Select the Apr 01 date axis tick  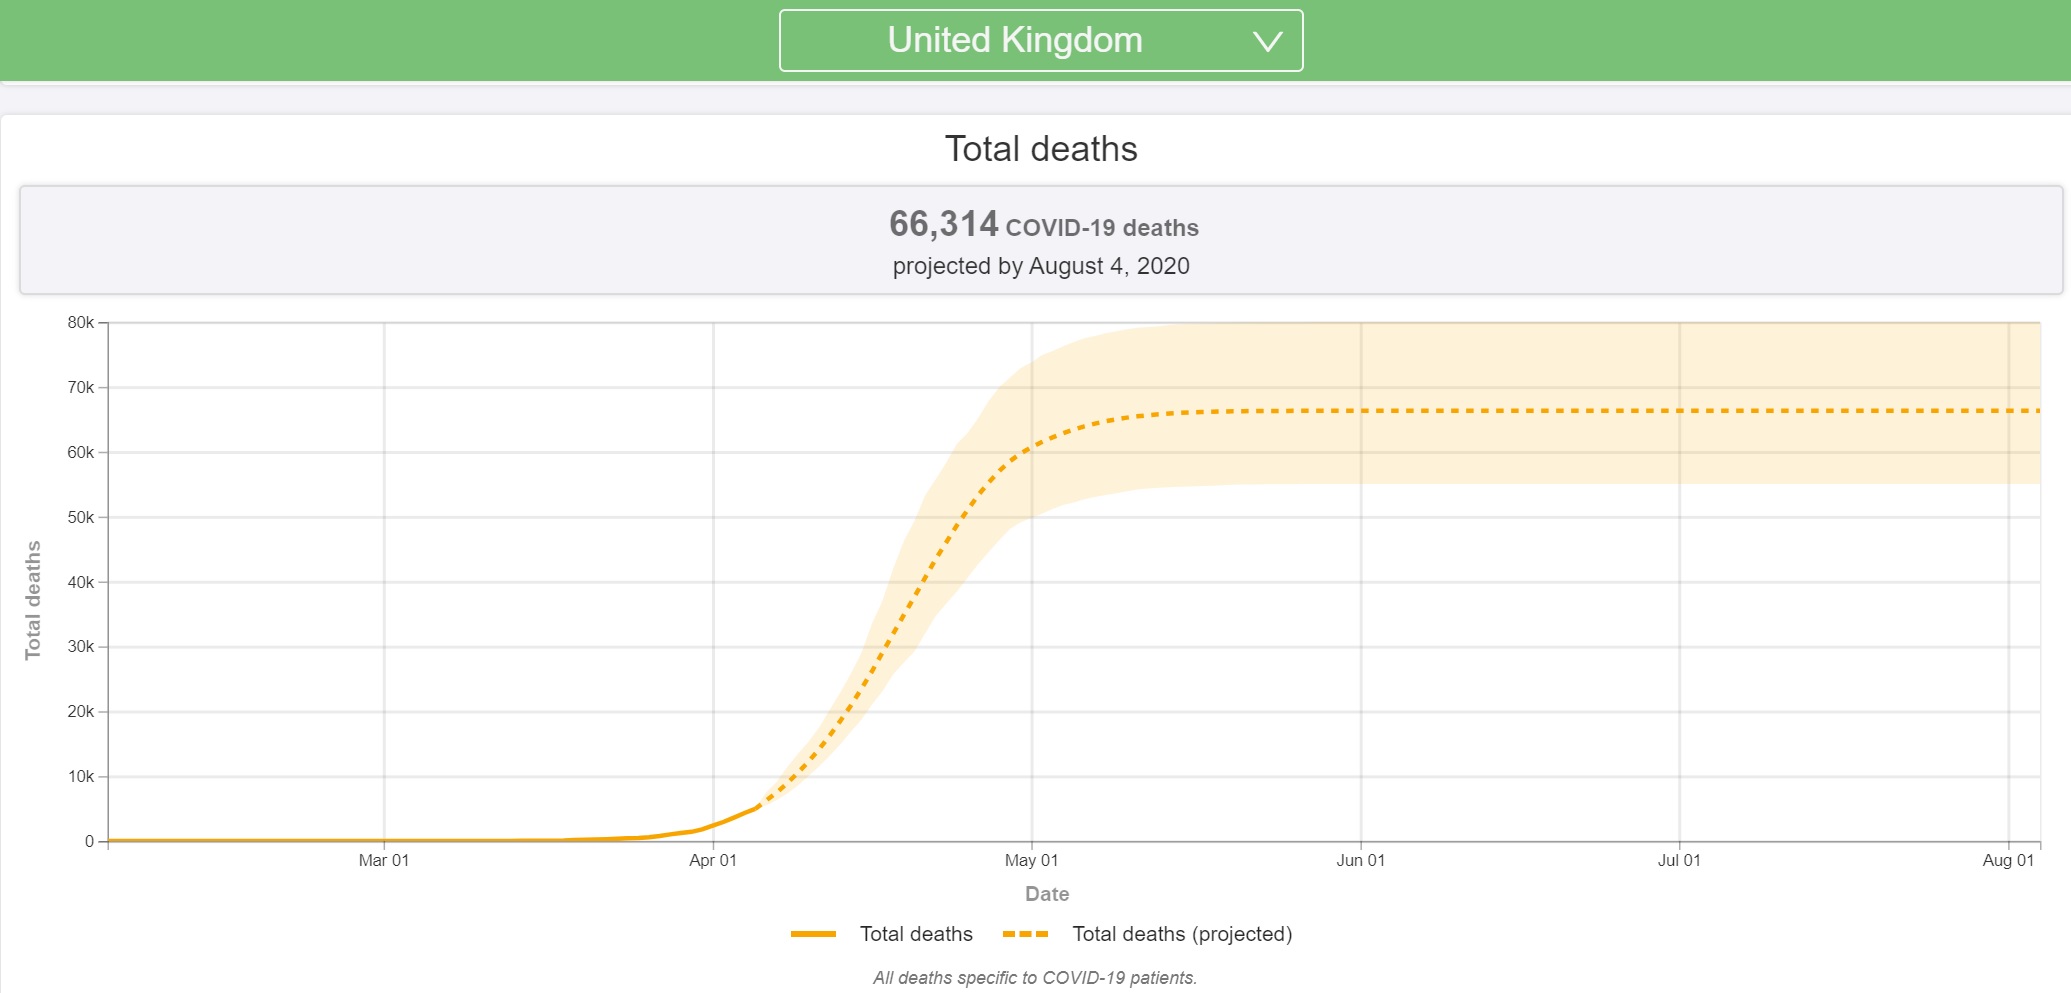click(x=713, y=860)
